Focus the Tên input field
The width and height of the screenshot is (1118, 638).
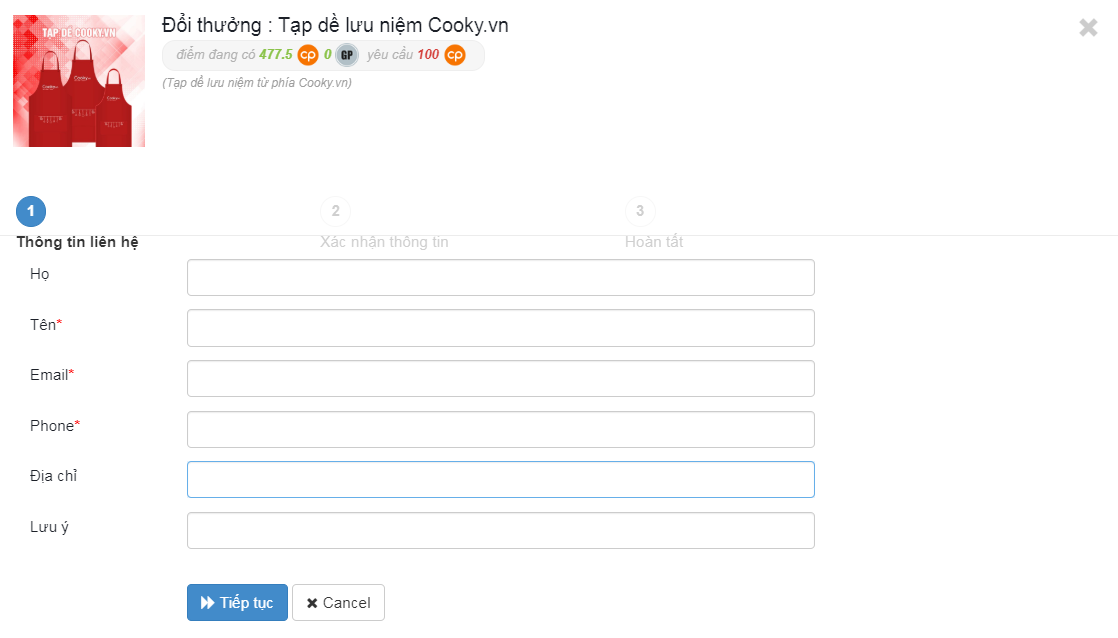[x=501, y=328]
